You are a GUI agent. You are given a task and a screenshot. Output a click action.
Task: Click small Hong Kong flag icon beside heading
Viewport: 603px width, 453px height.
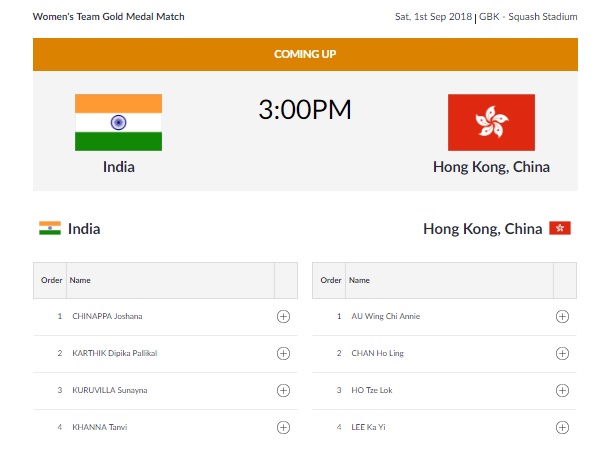560,228
